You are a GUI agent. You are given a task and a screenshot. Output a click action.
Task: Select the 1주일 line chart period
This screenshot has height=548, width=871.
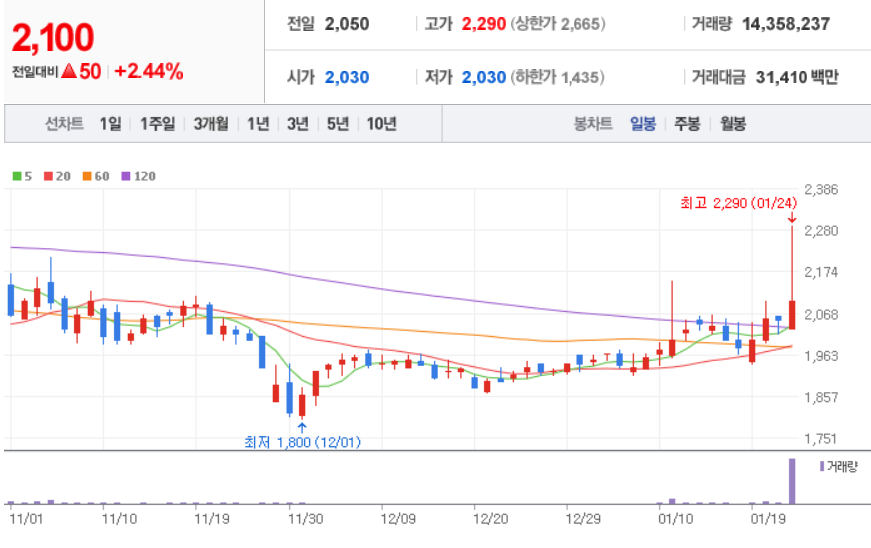click(157, 123)
